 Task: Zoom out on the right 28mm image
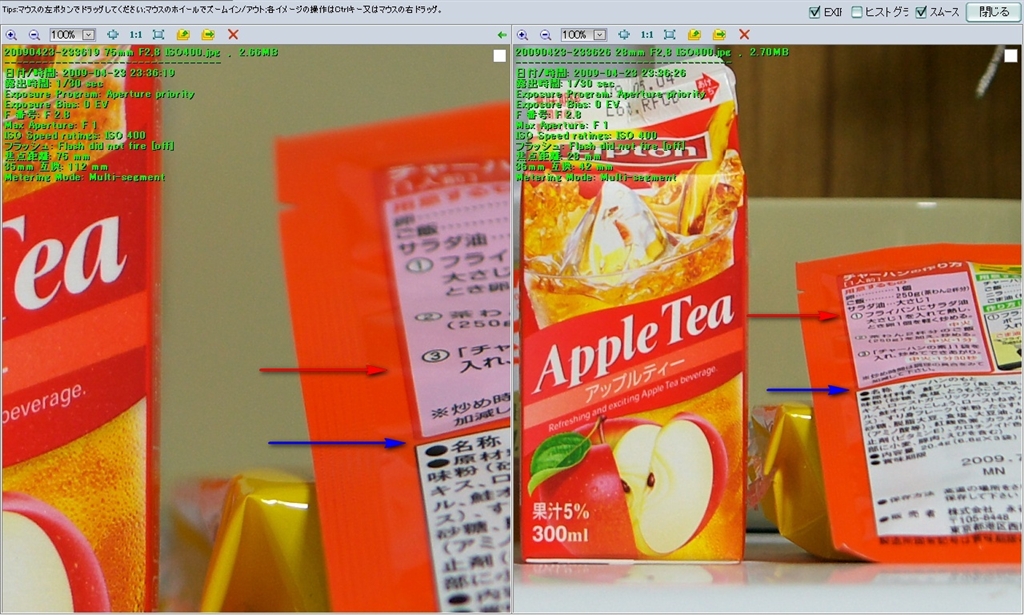[x=545, y=35]
